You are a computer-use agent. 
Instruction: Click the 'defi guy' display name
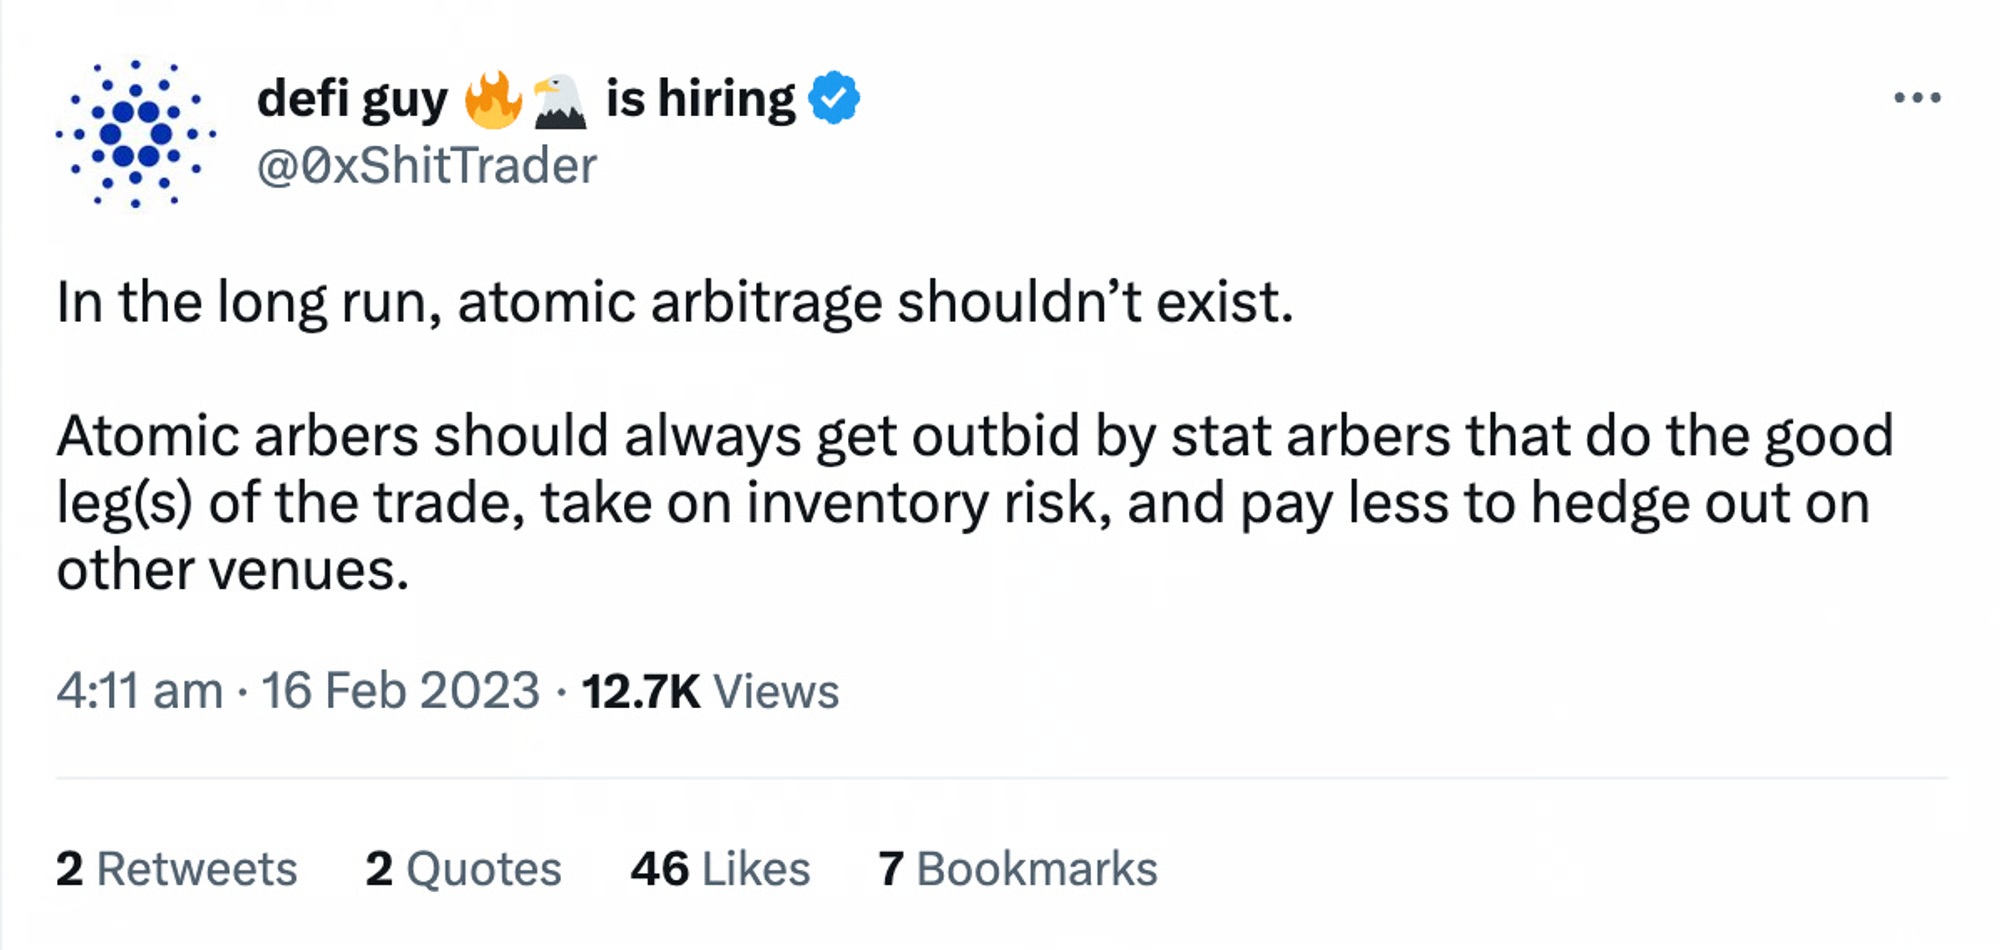pyautogui.click(x=352, y=100)
